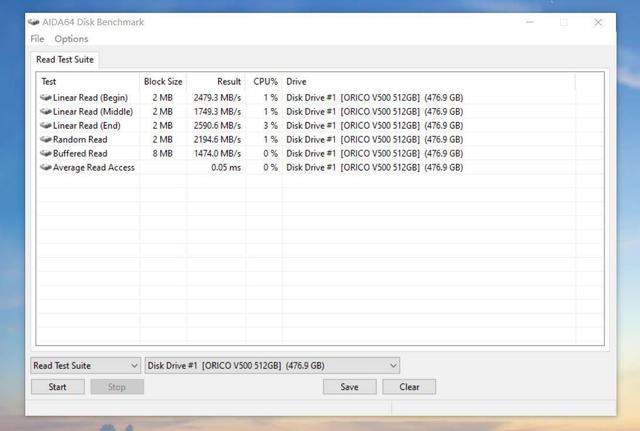The width and height of the screenshot is (640, 431).
Task: Click the 2194.6 MB/s result value
Action: coord(217,140)
